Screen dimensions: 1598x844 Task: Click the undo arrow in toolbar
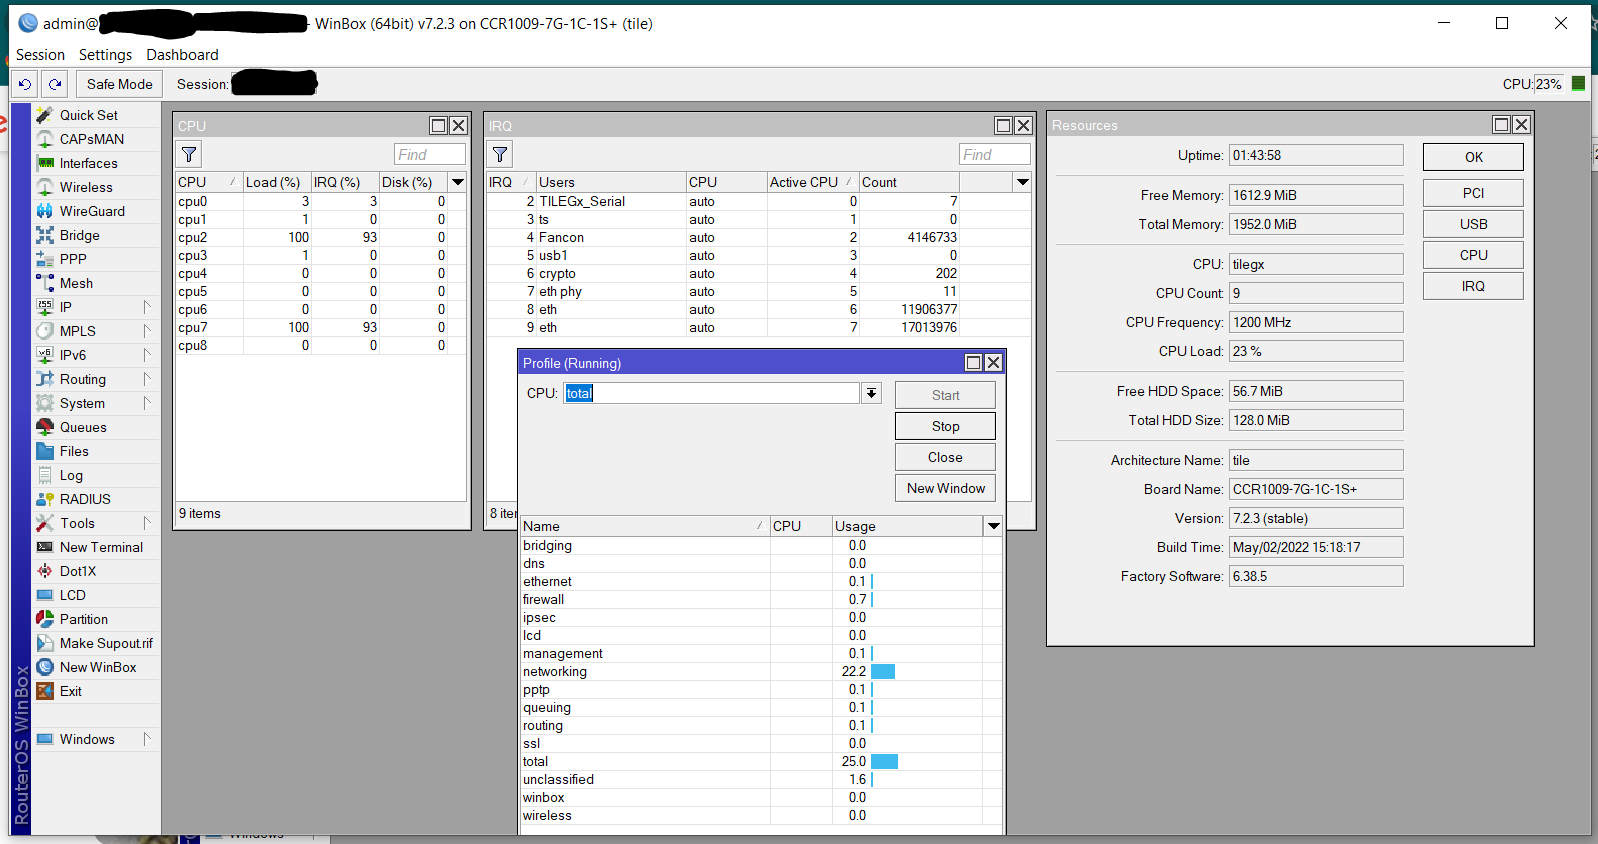pos(25,84)
